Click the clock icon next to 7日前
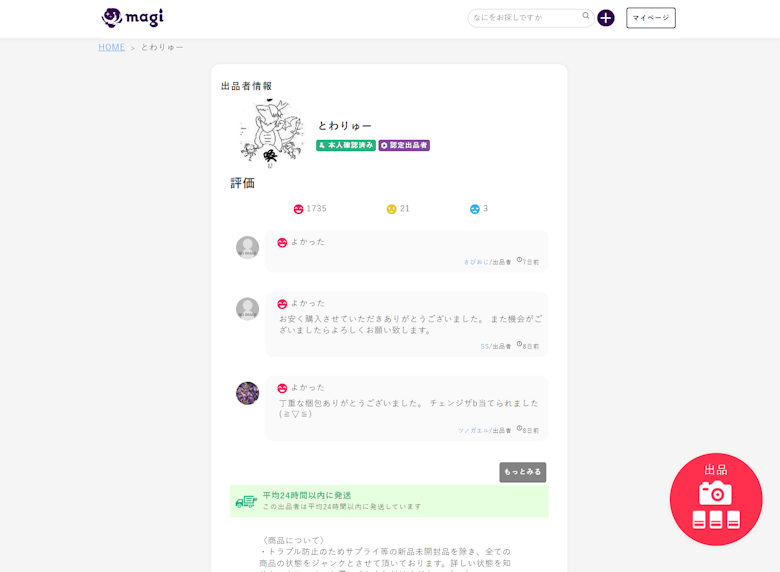This screenshot has width=780, height=572. pyautogui.click(x=519, y=260)
